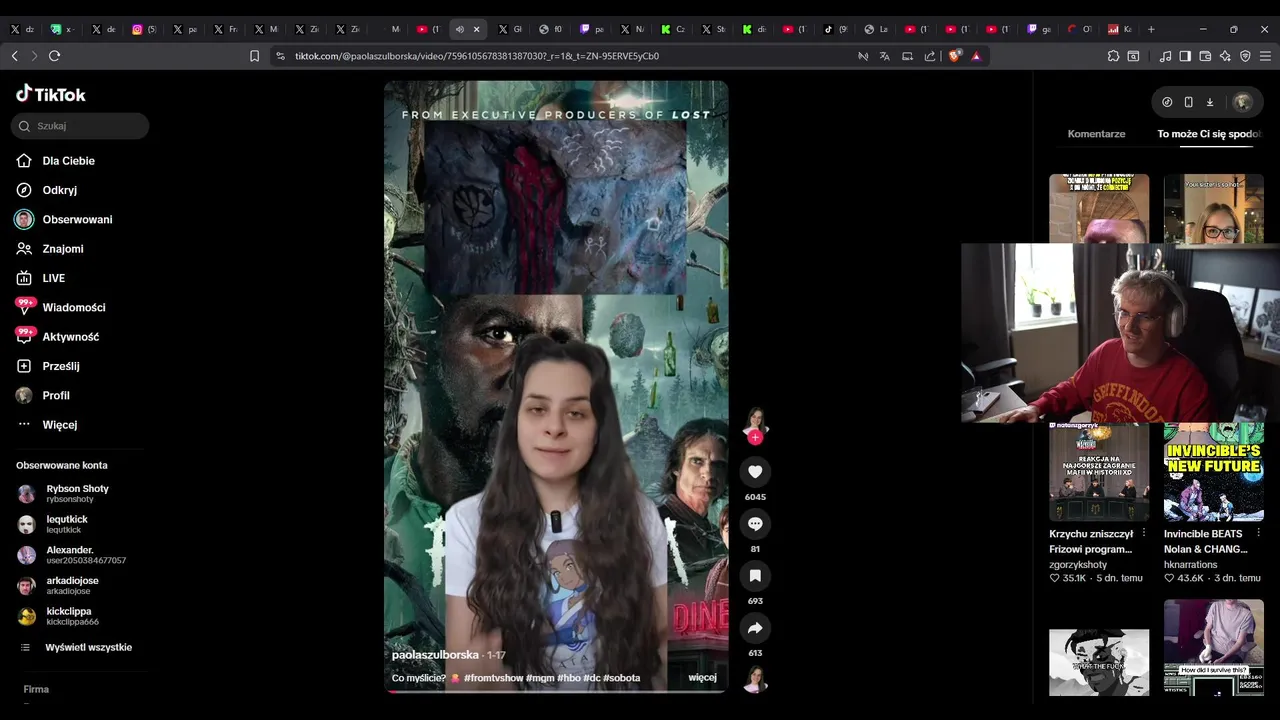Open more options beside Invincible BEATS
The width and height of the screenshot is (1280, 720).
click(1258, 534)
